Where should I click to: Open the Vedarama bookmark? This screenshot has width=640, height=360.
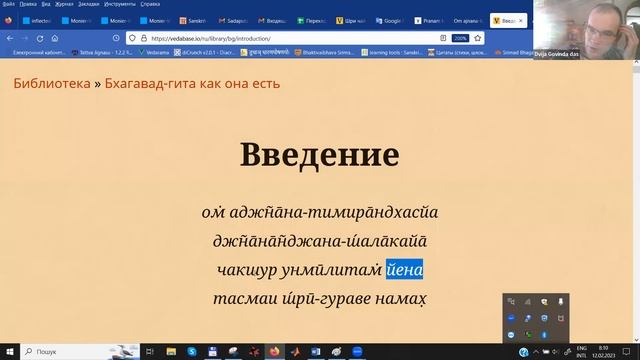click(x=154, y=53)
